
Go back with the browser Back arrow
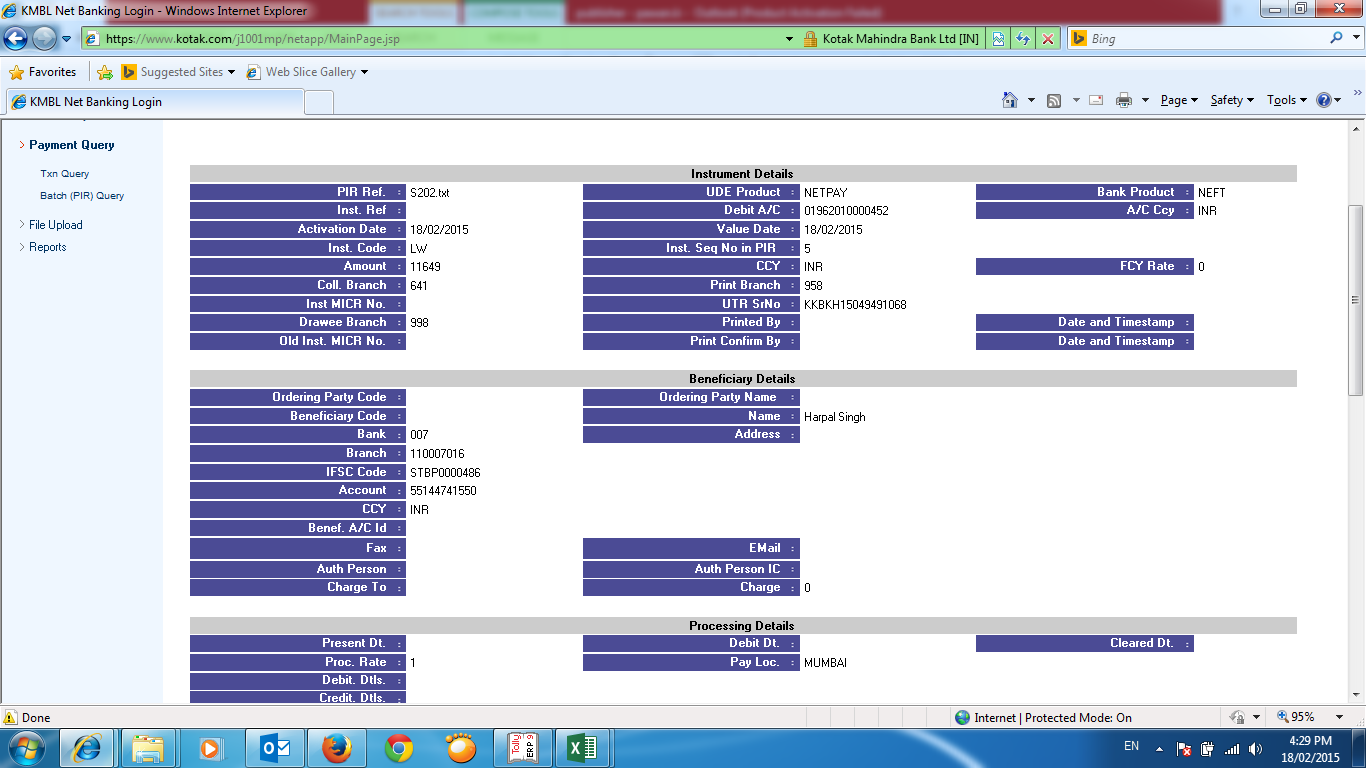click(16, 39)
